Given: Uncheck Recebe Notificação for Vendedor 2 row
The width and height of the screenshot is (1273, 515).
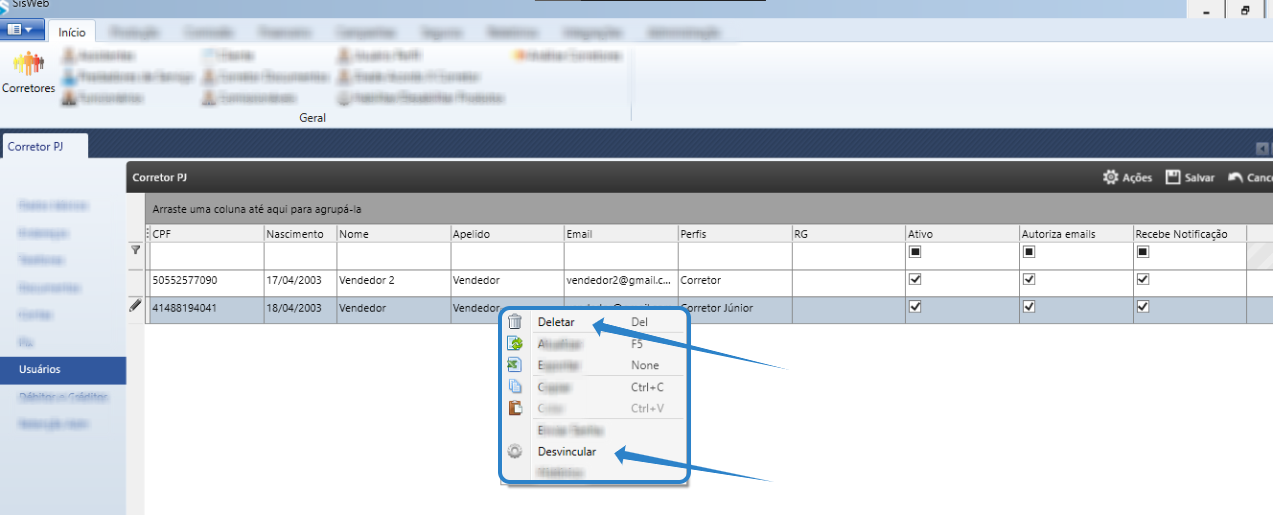Looking at the screenshot, I should point(1142,280).
